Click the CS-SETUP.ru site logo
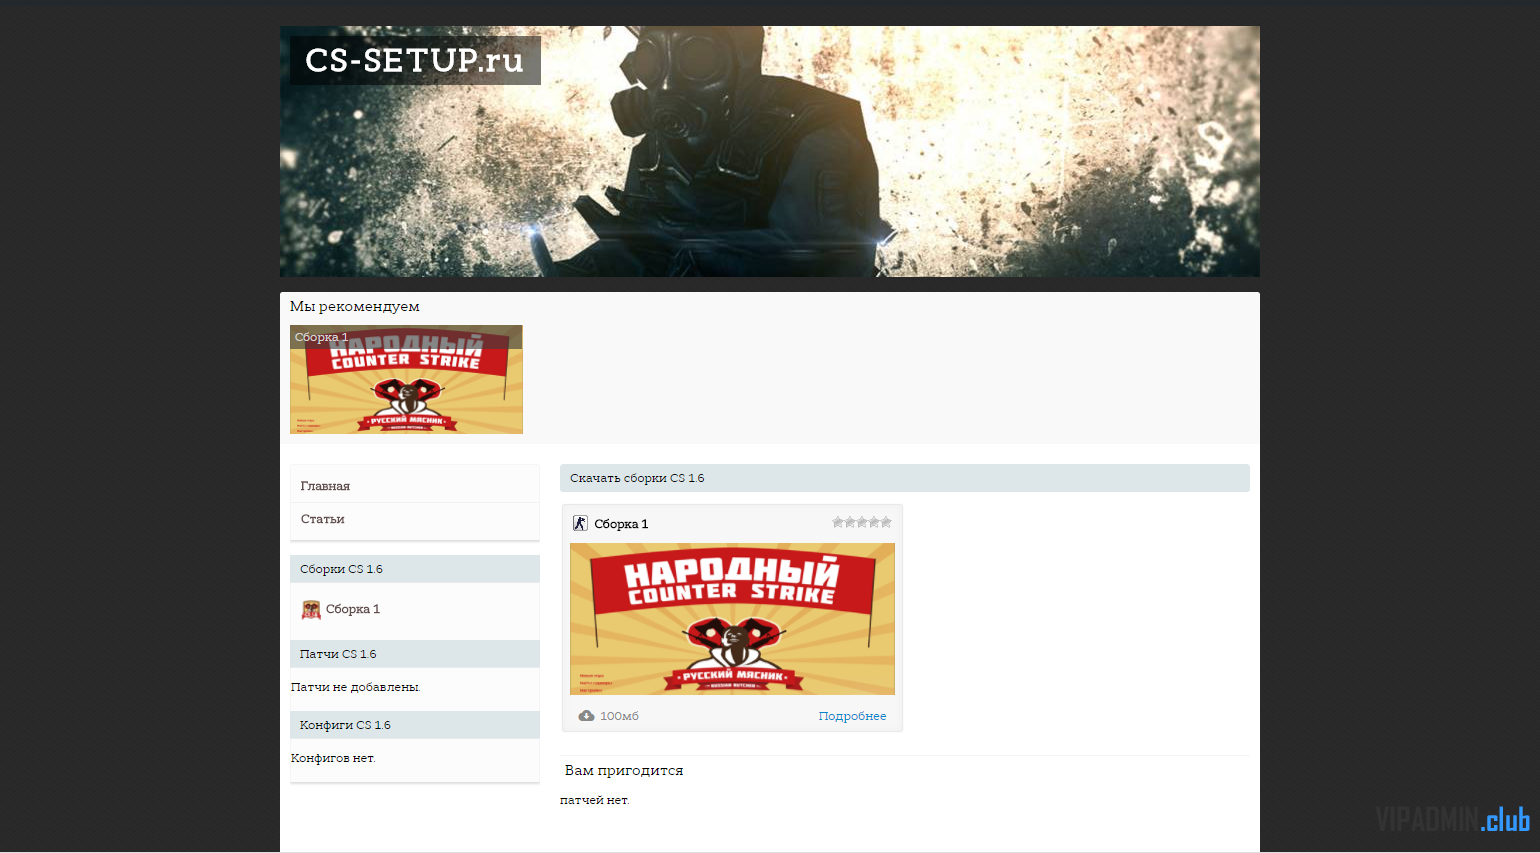This screenshot has height=853, width=1540. [x=415, y=60]
